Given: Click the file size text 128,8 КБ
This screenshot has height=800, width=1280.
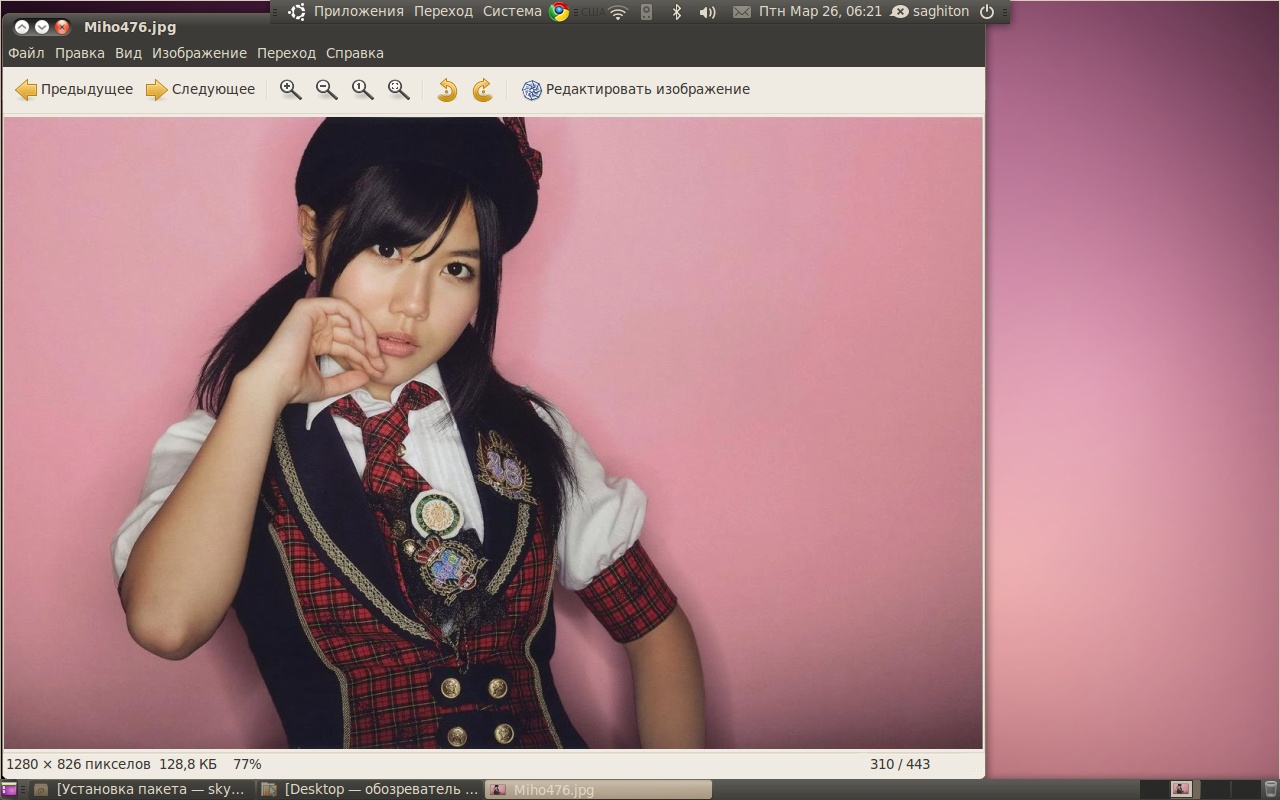Looking at the screenshot, I should pyautogui.click(x=188, y=764).
